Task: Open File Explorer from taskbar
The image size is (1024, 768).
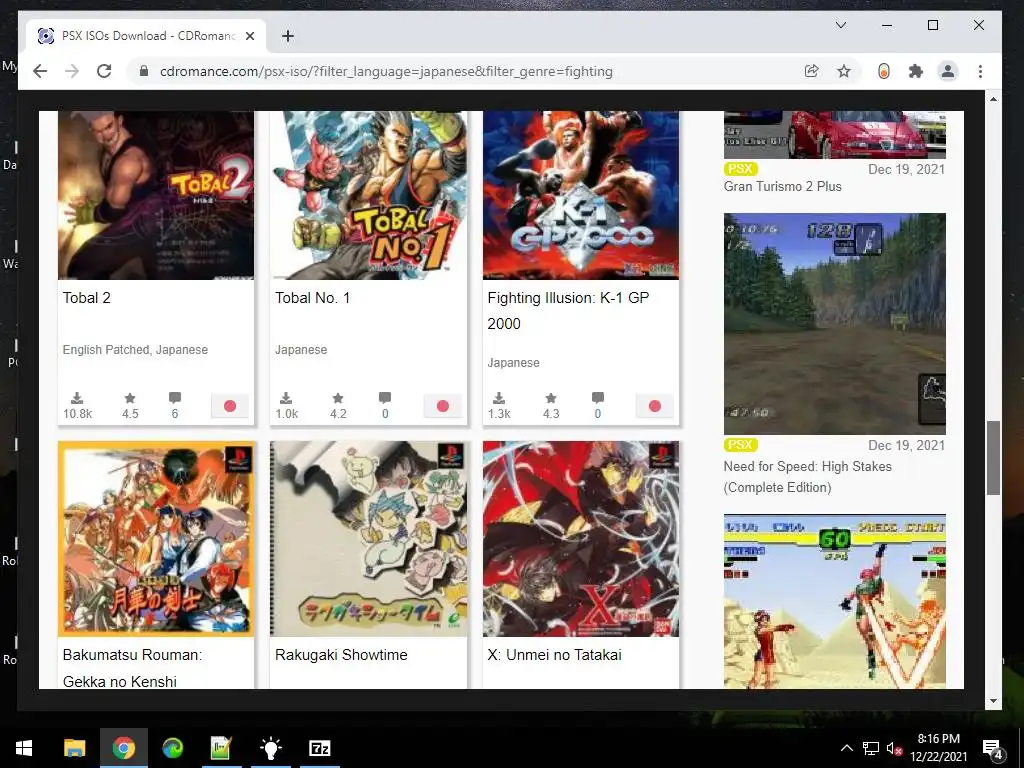Action: (74, 748)
